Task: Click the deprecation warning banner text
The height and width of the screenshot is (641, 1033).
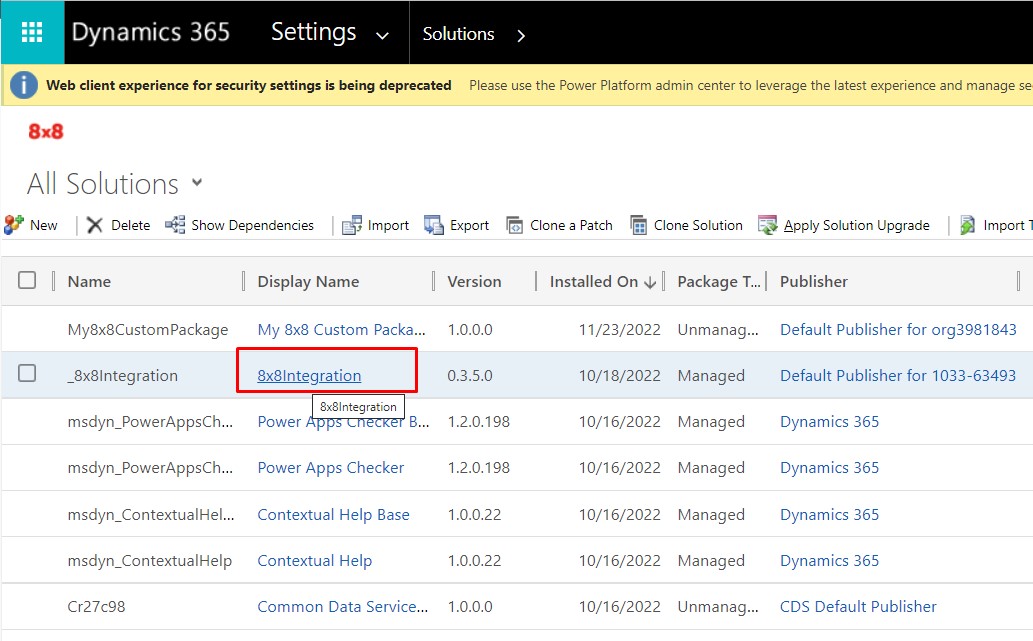Action: [248, 85]
